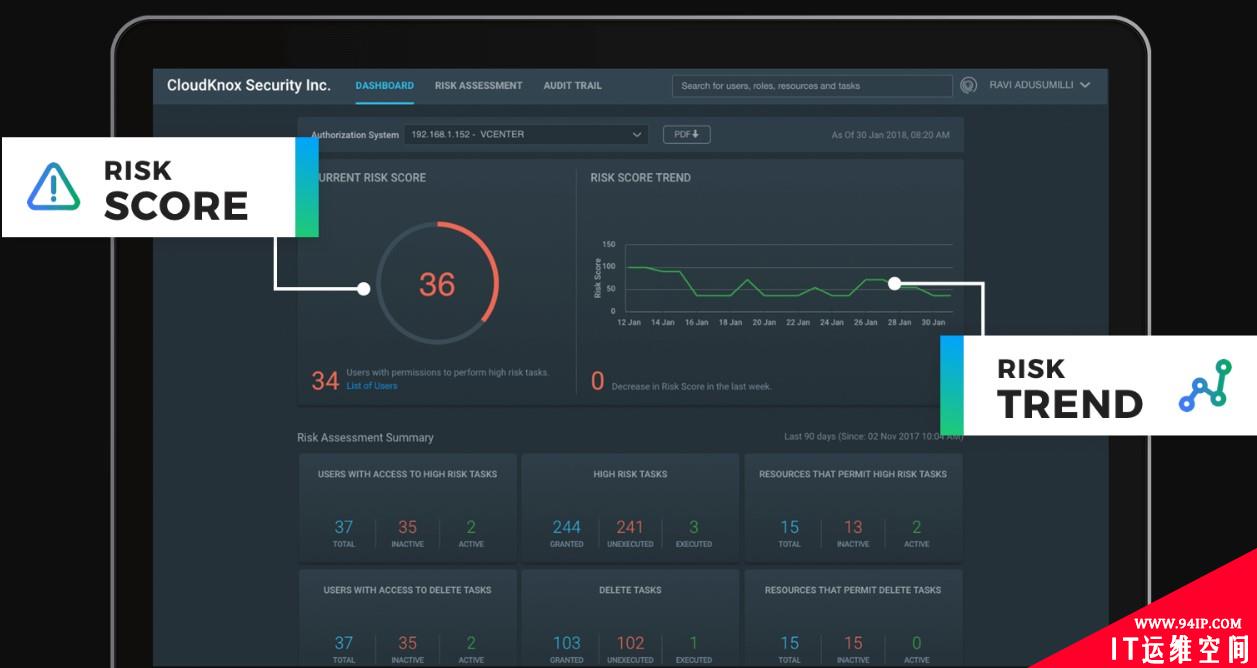Viewport: 1257px width, 668px height.
Task: Select unexecuted 102 delete tasks
Action: pos(630,643)
